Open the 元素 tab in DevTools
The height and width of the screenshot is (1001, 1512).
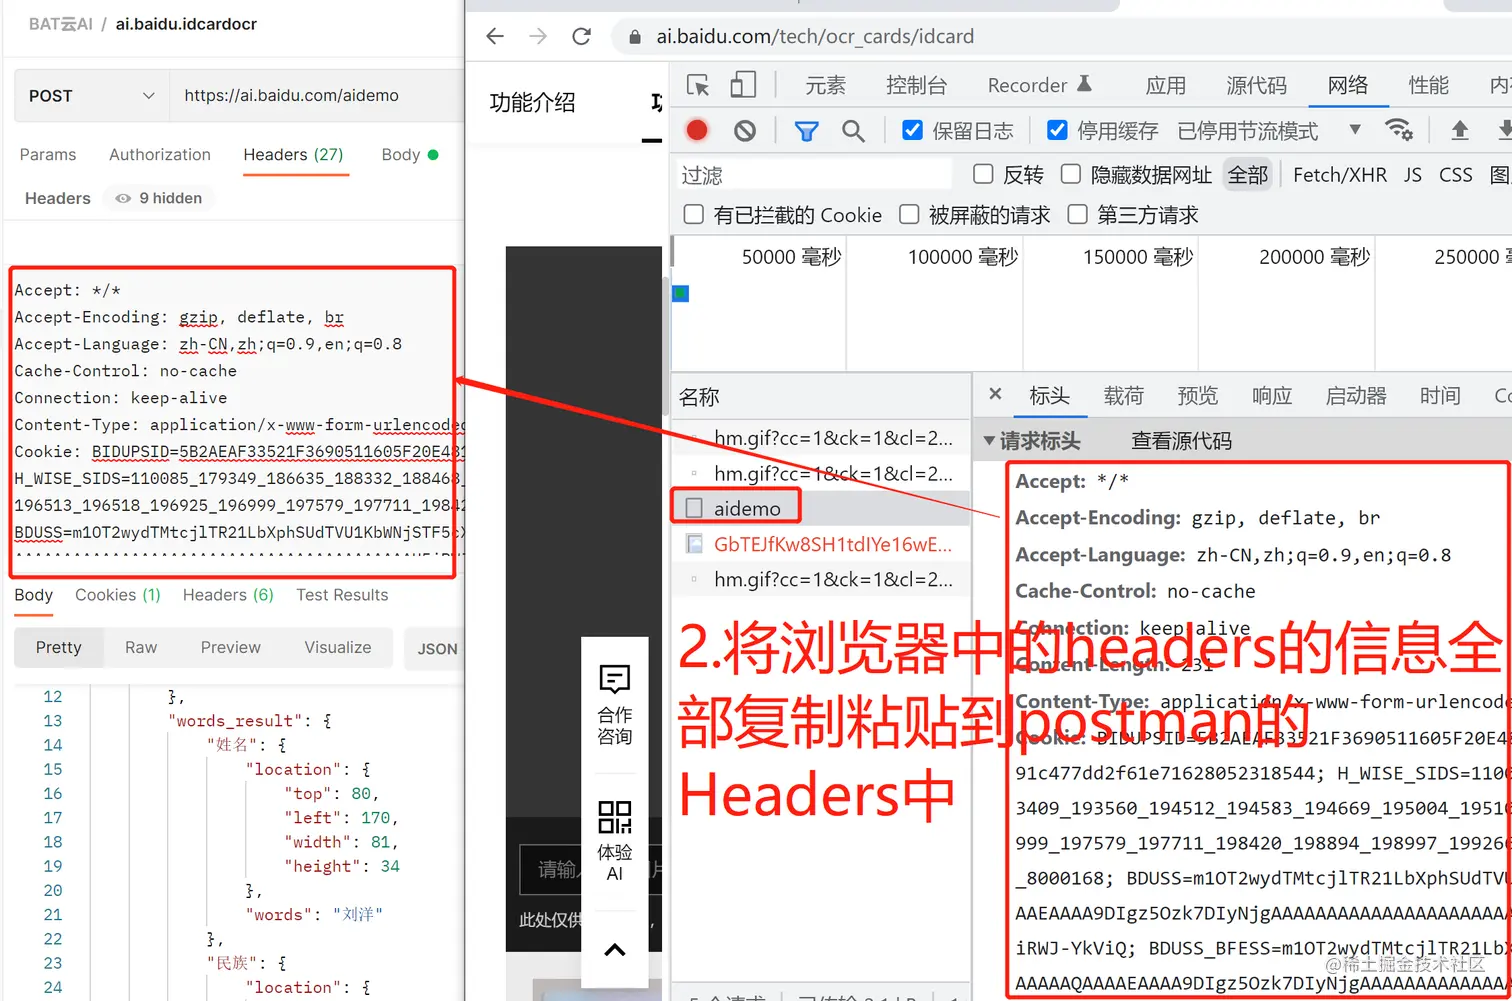tap(825, 86)
